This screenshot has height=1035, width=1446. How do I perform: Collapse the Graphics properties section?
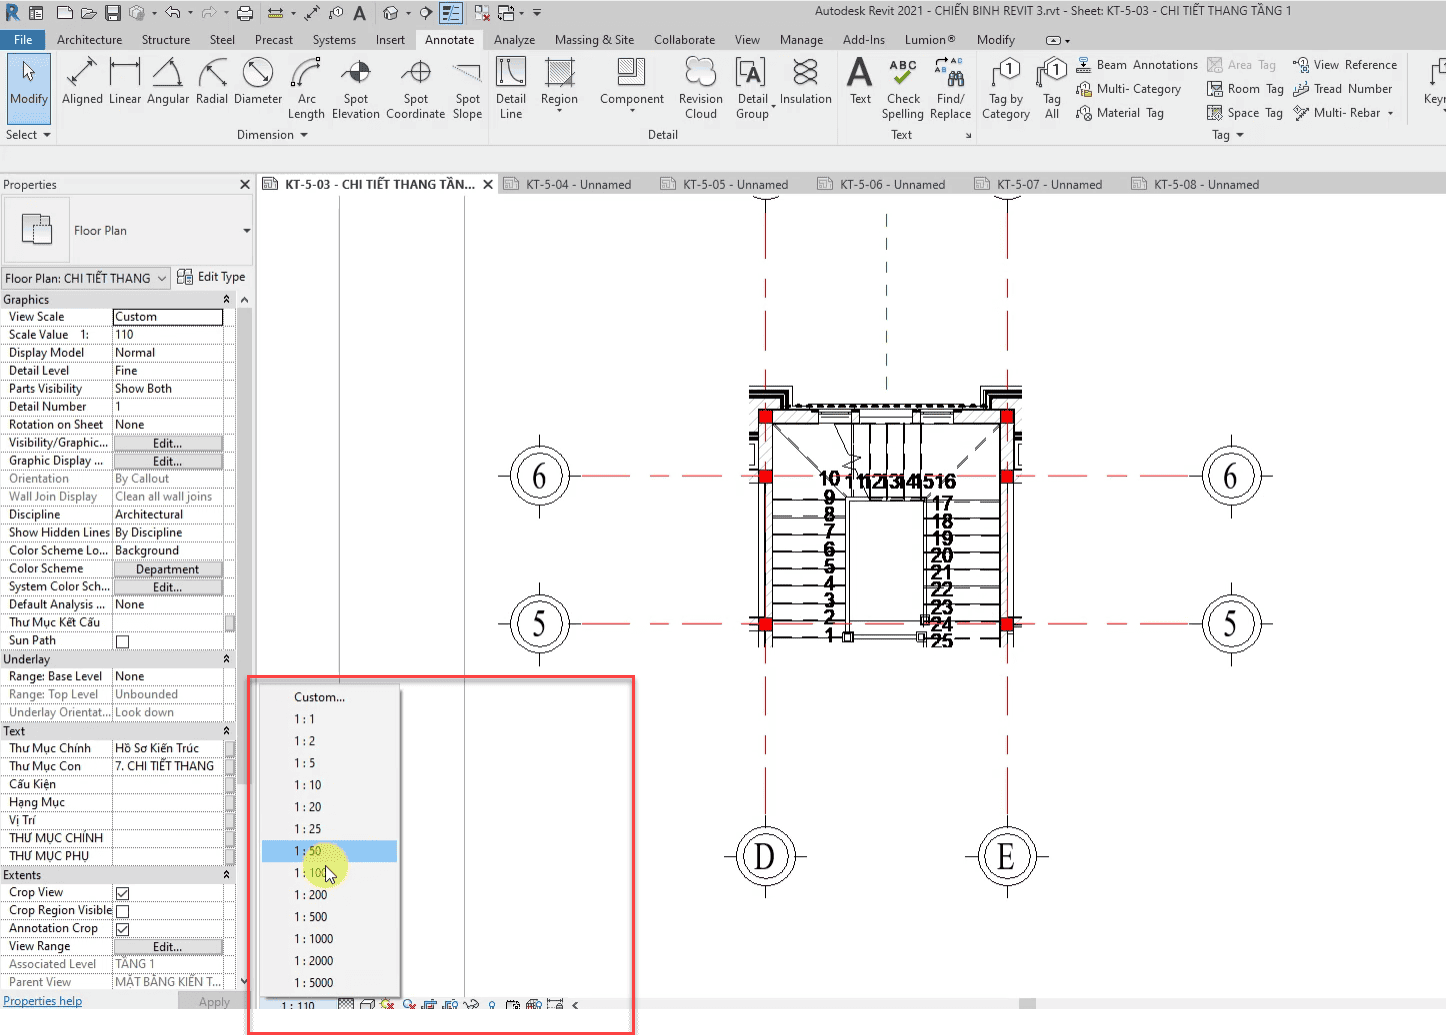[226, 300]
